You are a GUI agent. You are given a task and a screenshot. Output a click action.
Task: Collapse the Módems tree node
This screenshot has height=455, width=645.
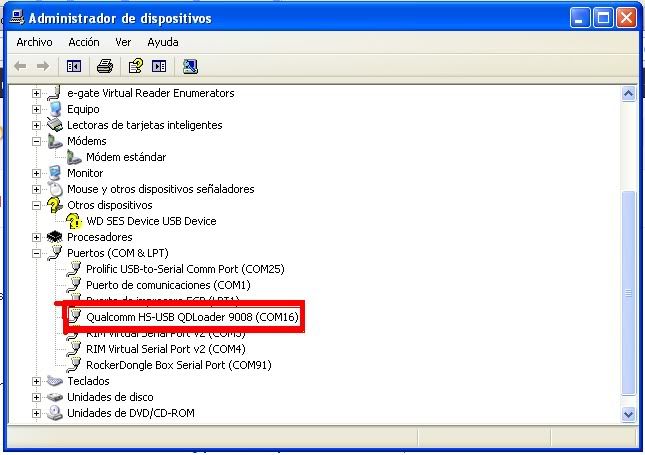click(37, 141)
